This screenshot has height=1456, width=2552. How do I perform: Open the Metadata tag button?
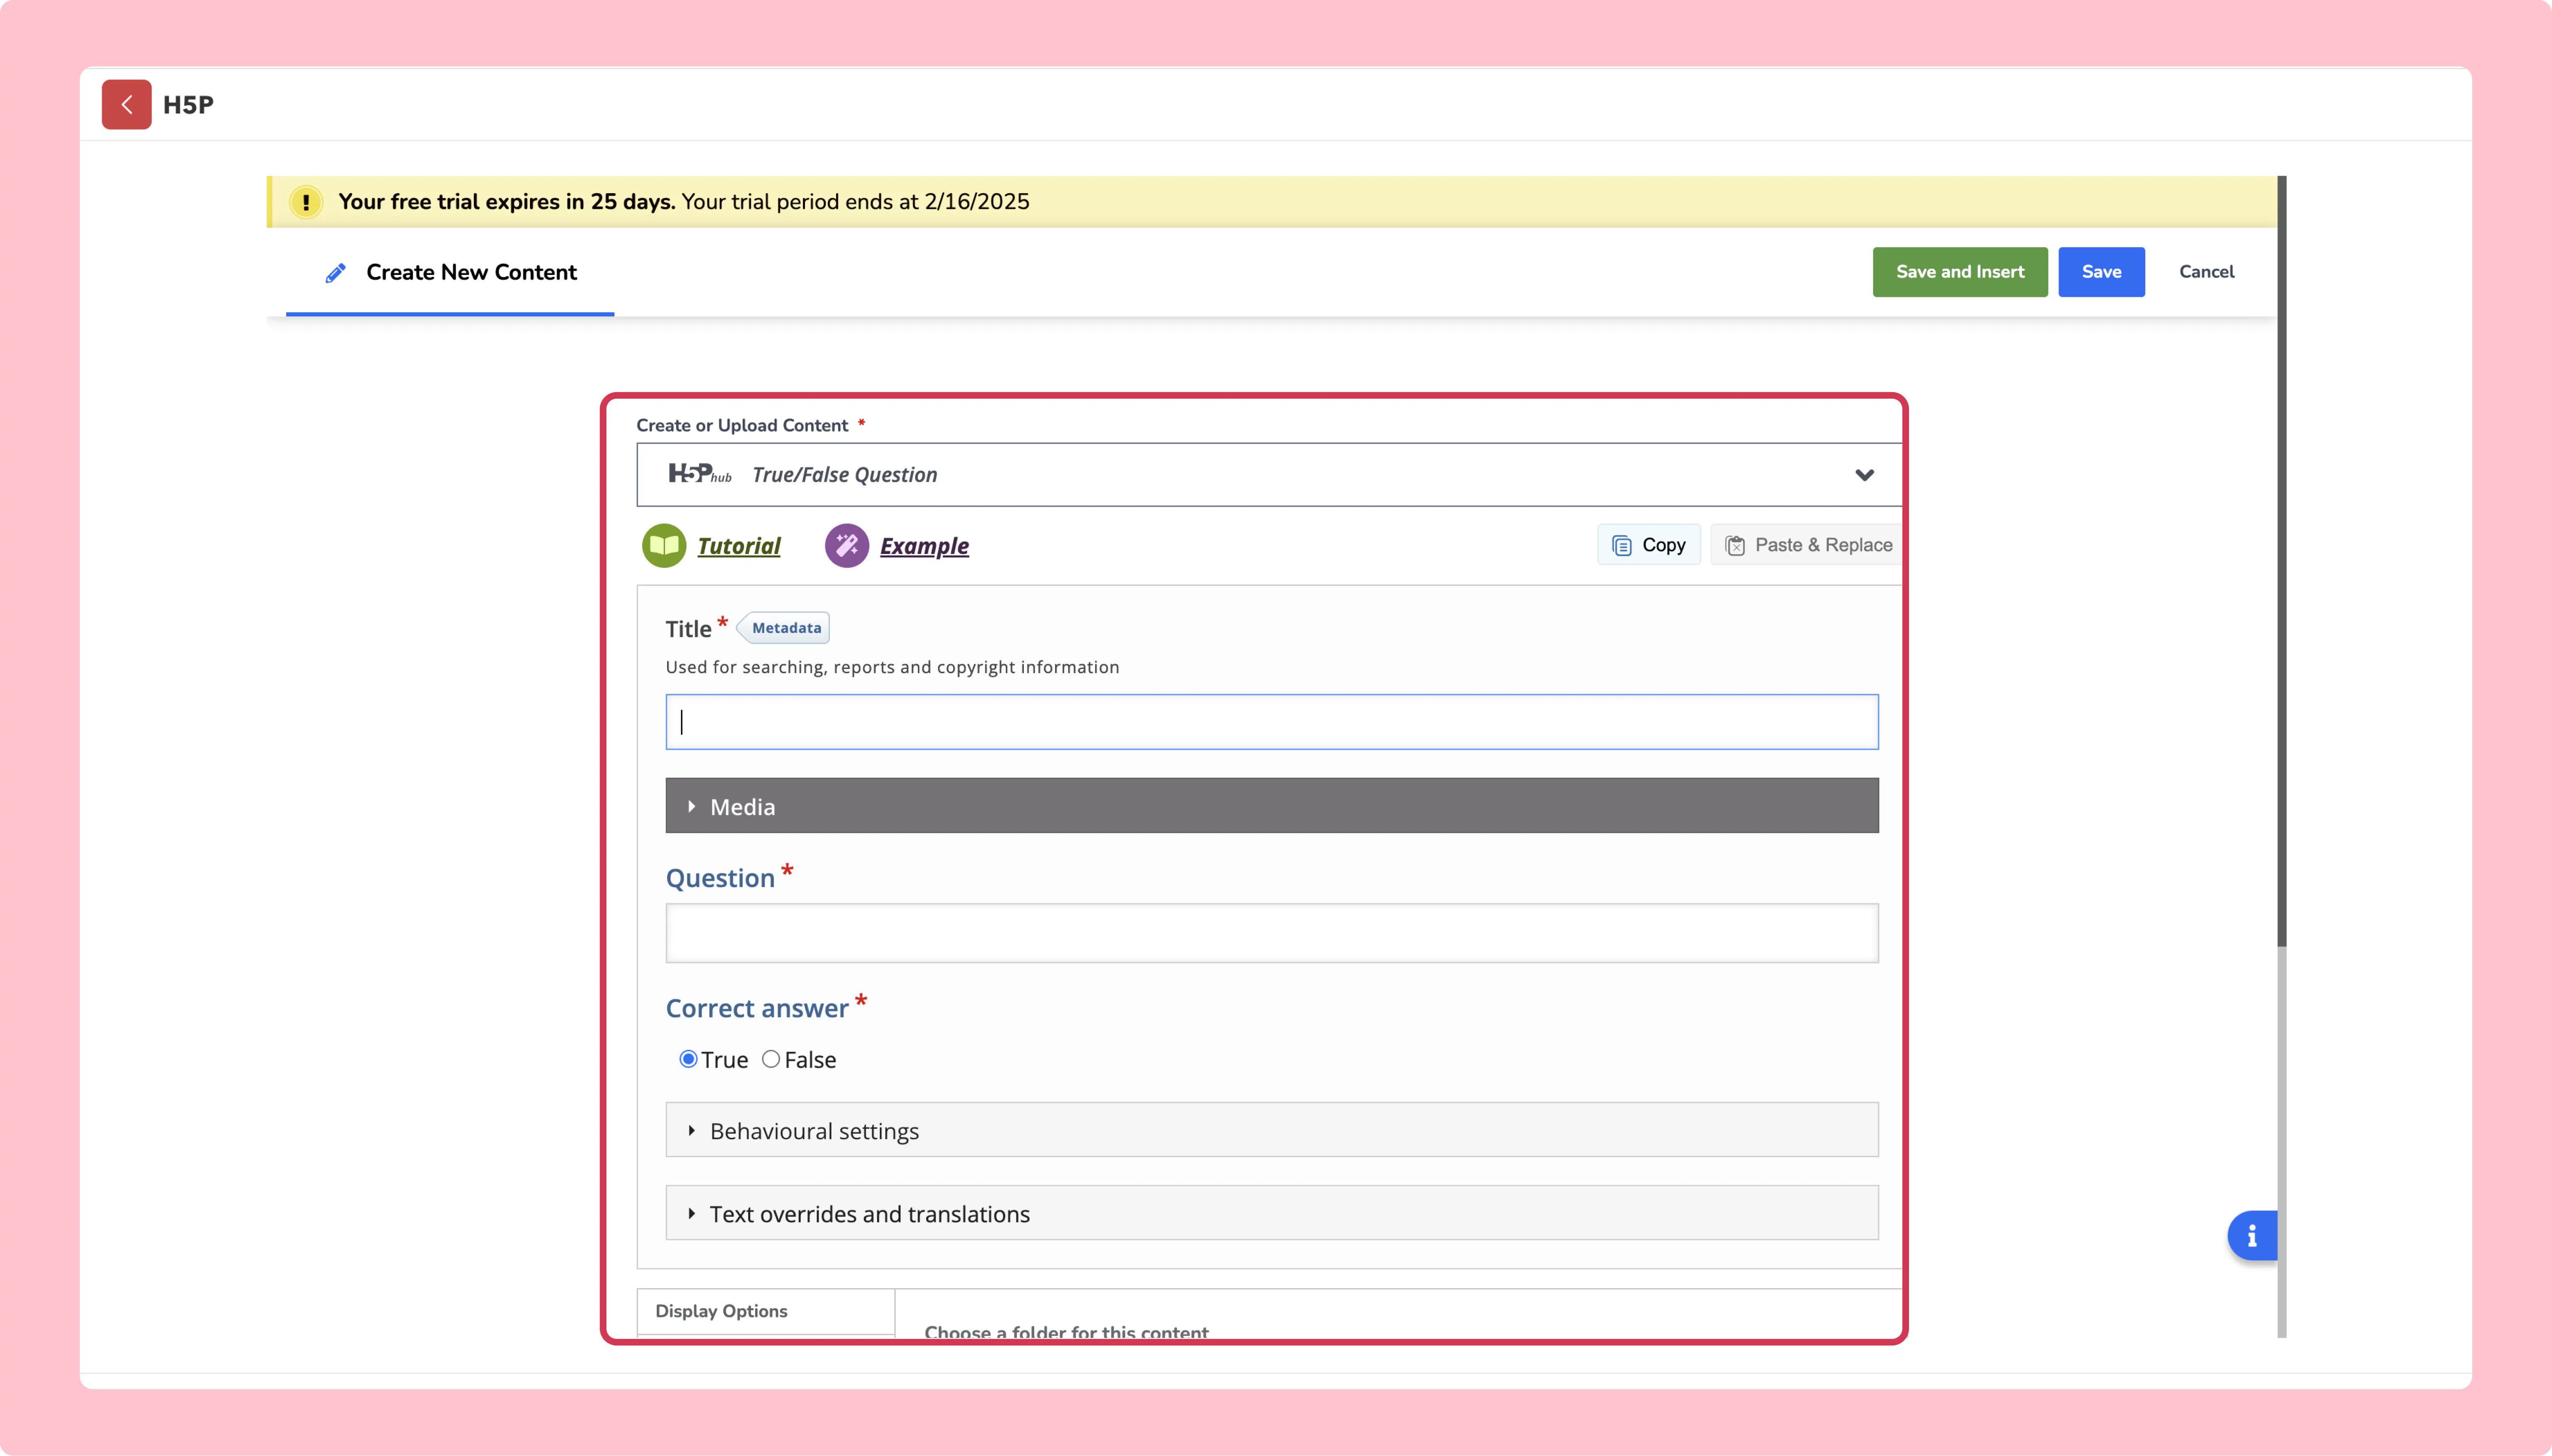(x=784, y=628)
